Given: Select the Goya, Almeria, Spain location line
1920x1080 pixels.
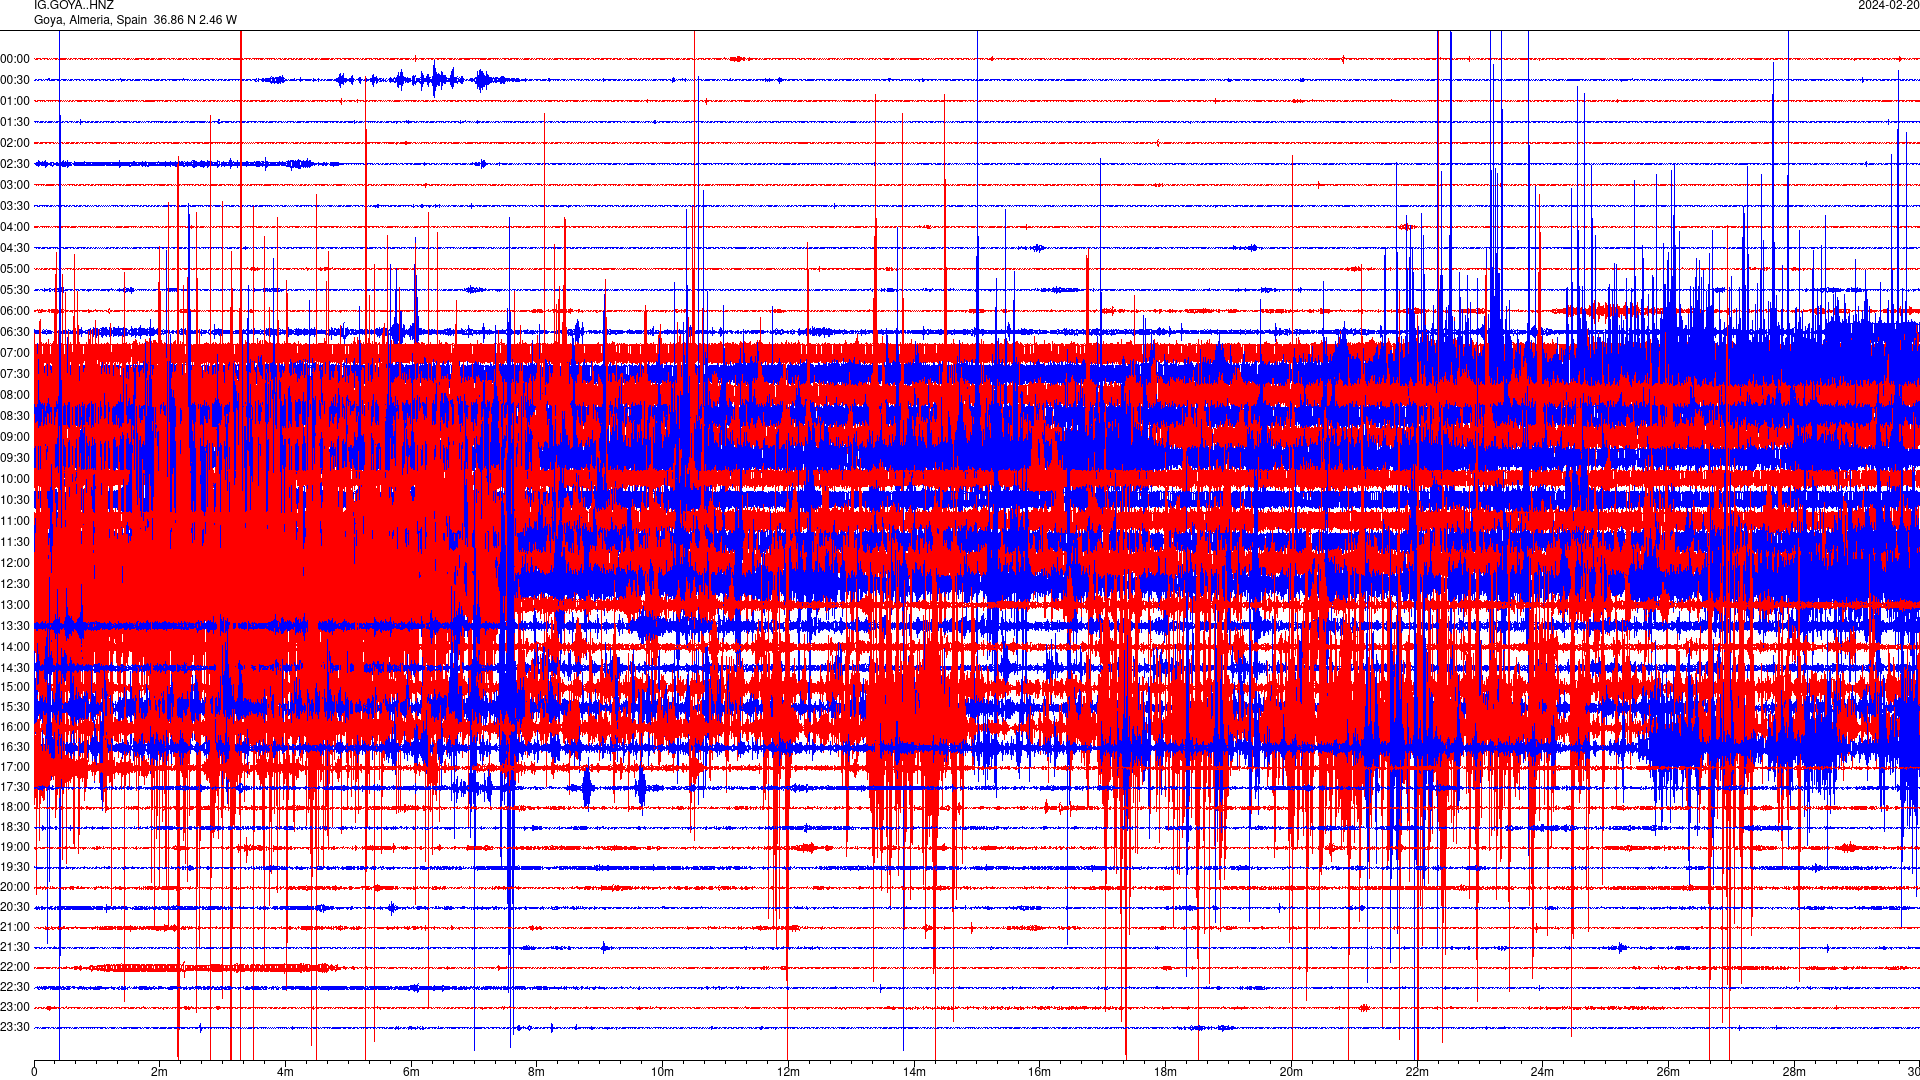Looking at the screenshot, I should pos(136,20).
